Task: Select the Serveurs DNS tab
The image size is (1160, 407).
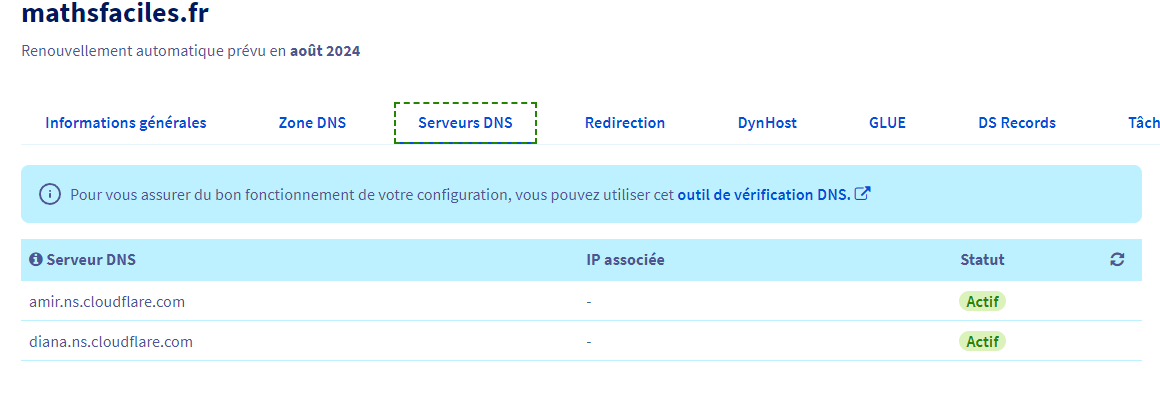Action: coord(465,123)
